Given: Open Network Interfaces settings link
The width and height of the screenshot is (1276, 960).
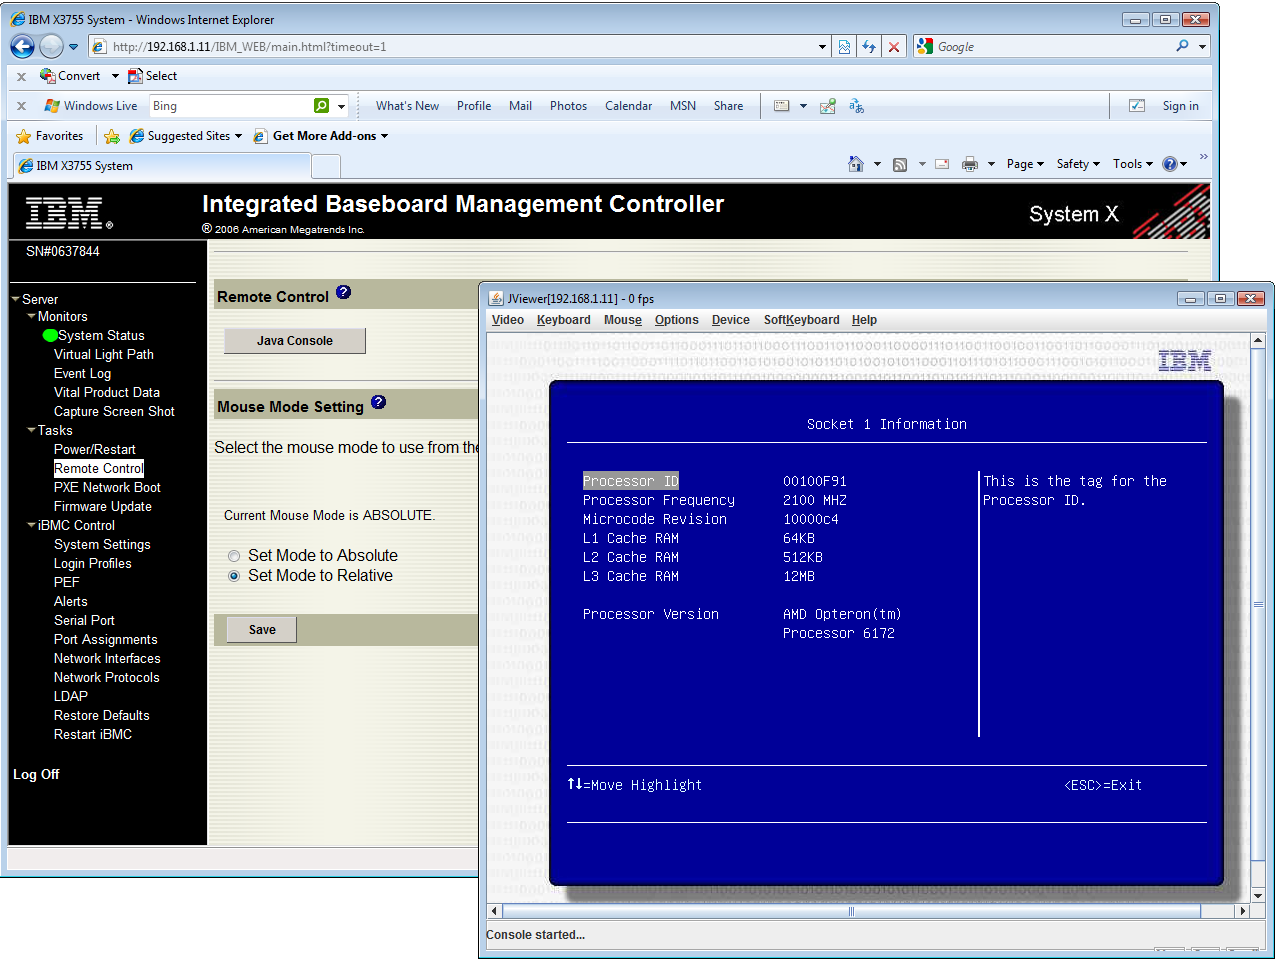Looking at the screenshot, I should 107,658.
